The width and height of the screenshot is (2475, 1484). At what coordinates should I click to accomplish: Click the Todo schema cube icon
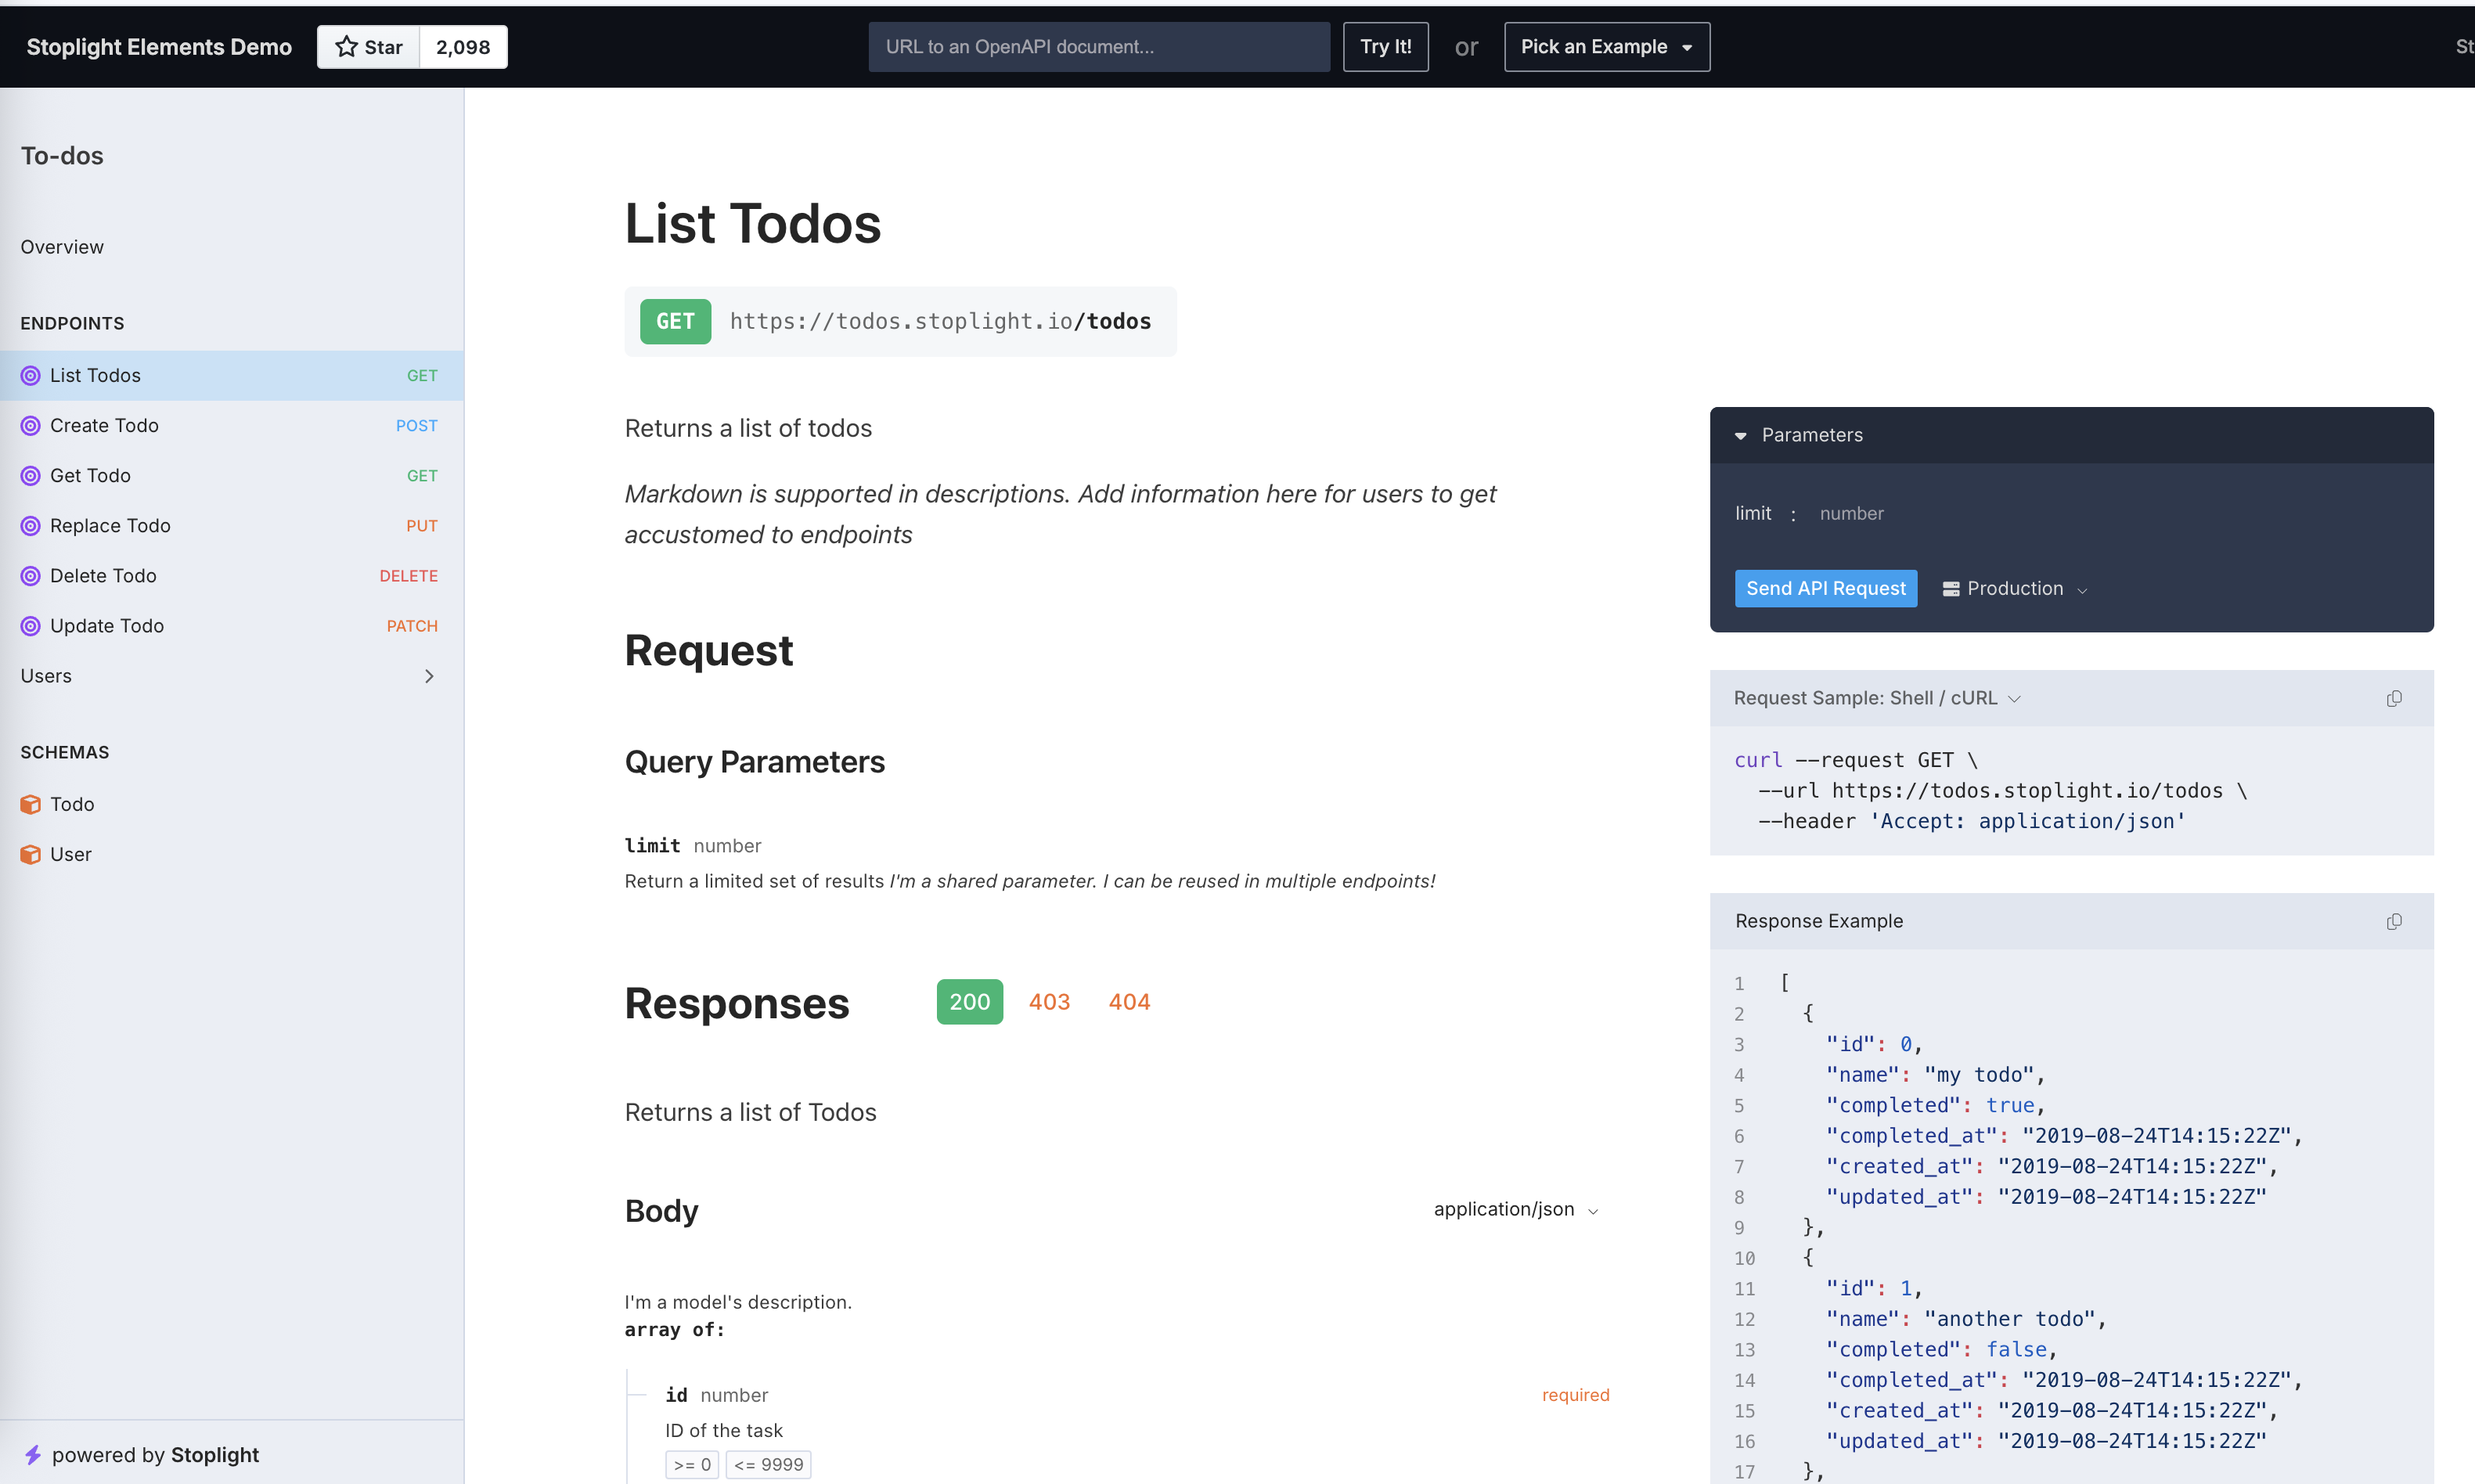point(31,804)
